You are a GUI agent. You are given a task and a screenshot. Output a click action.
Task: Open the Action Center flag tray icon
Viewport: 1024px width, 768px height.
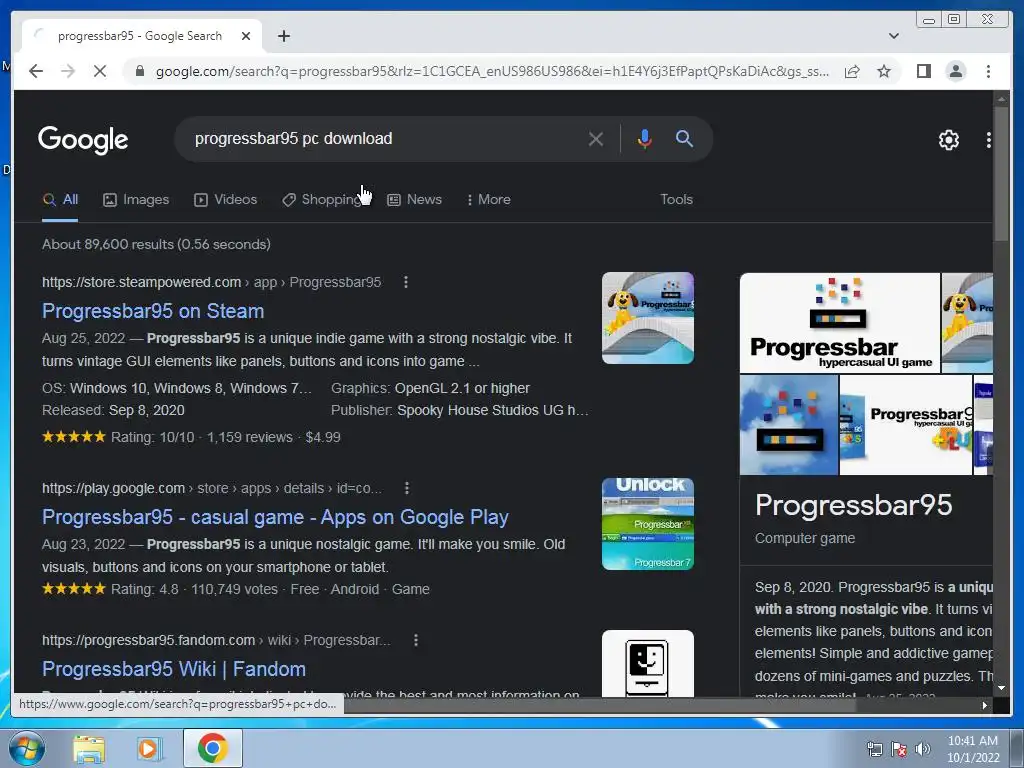(899, 749)
